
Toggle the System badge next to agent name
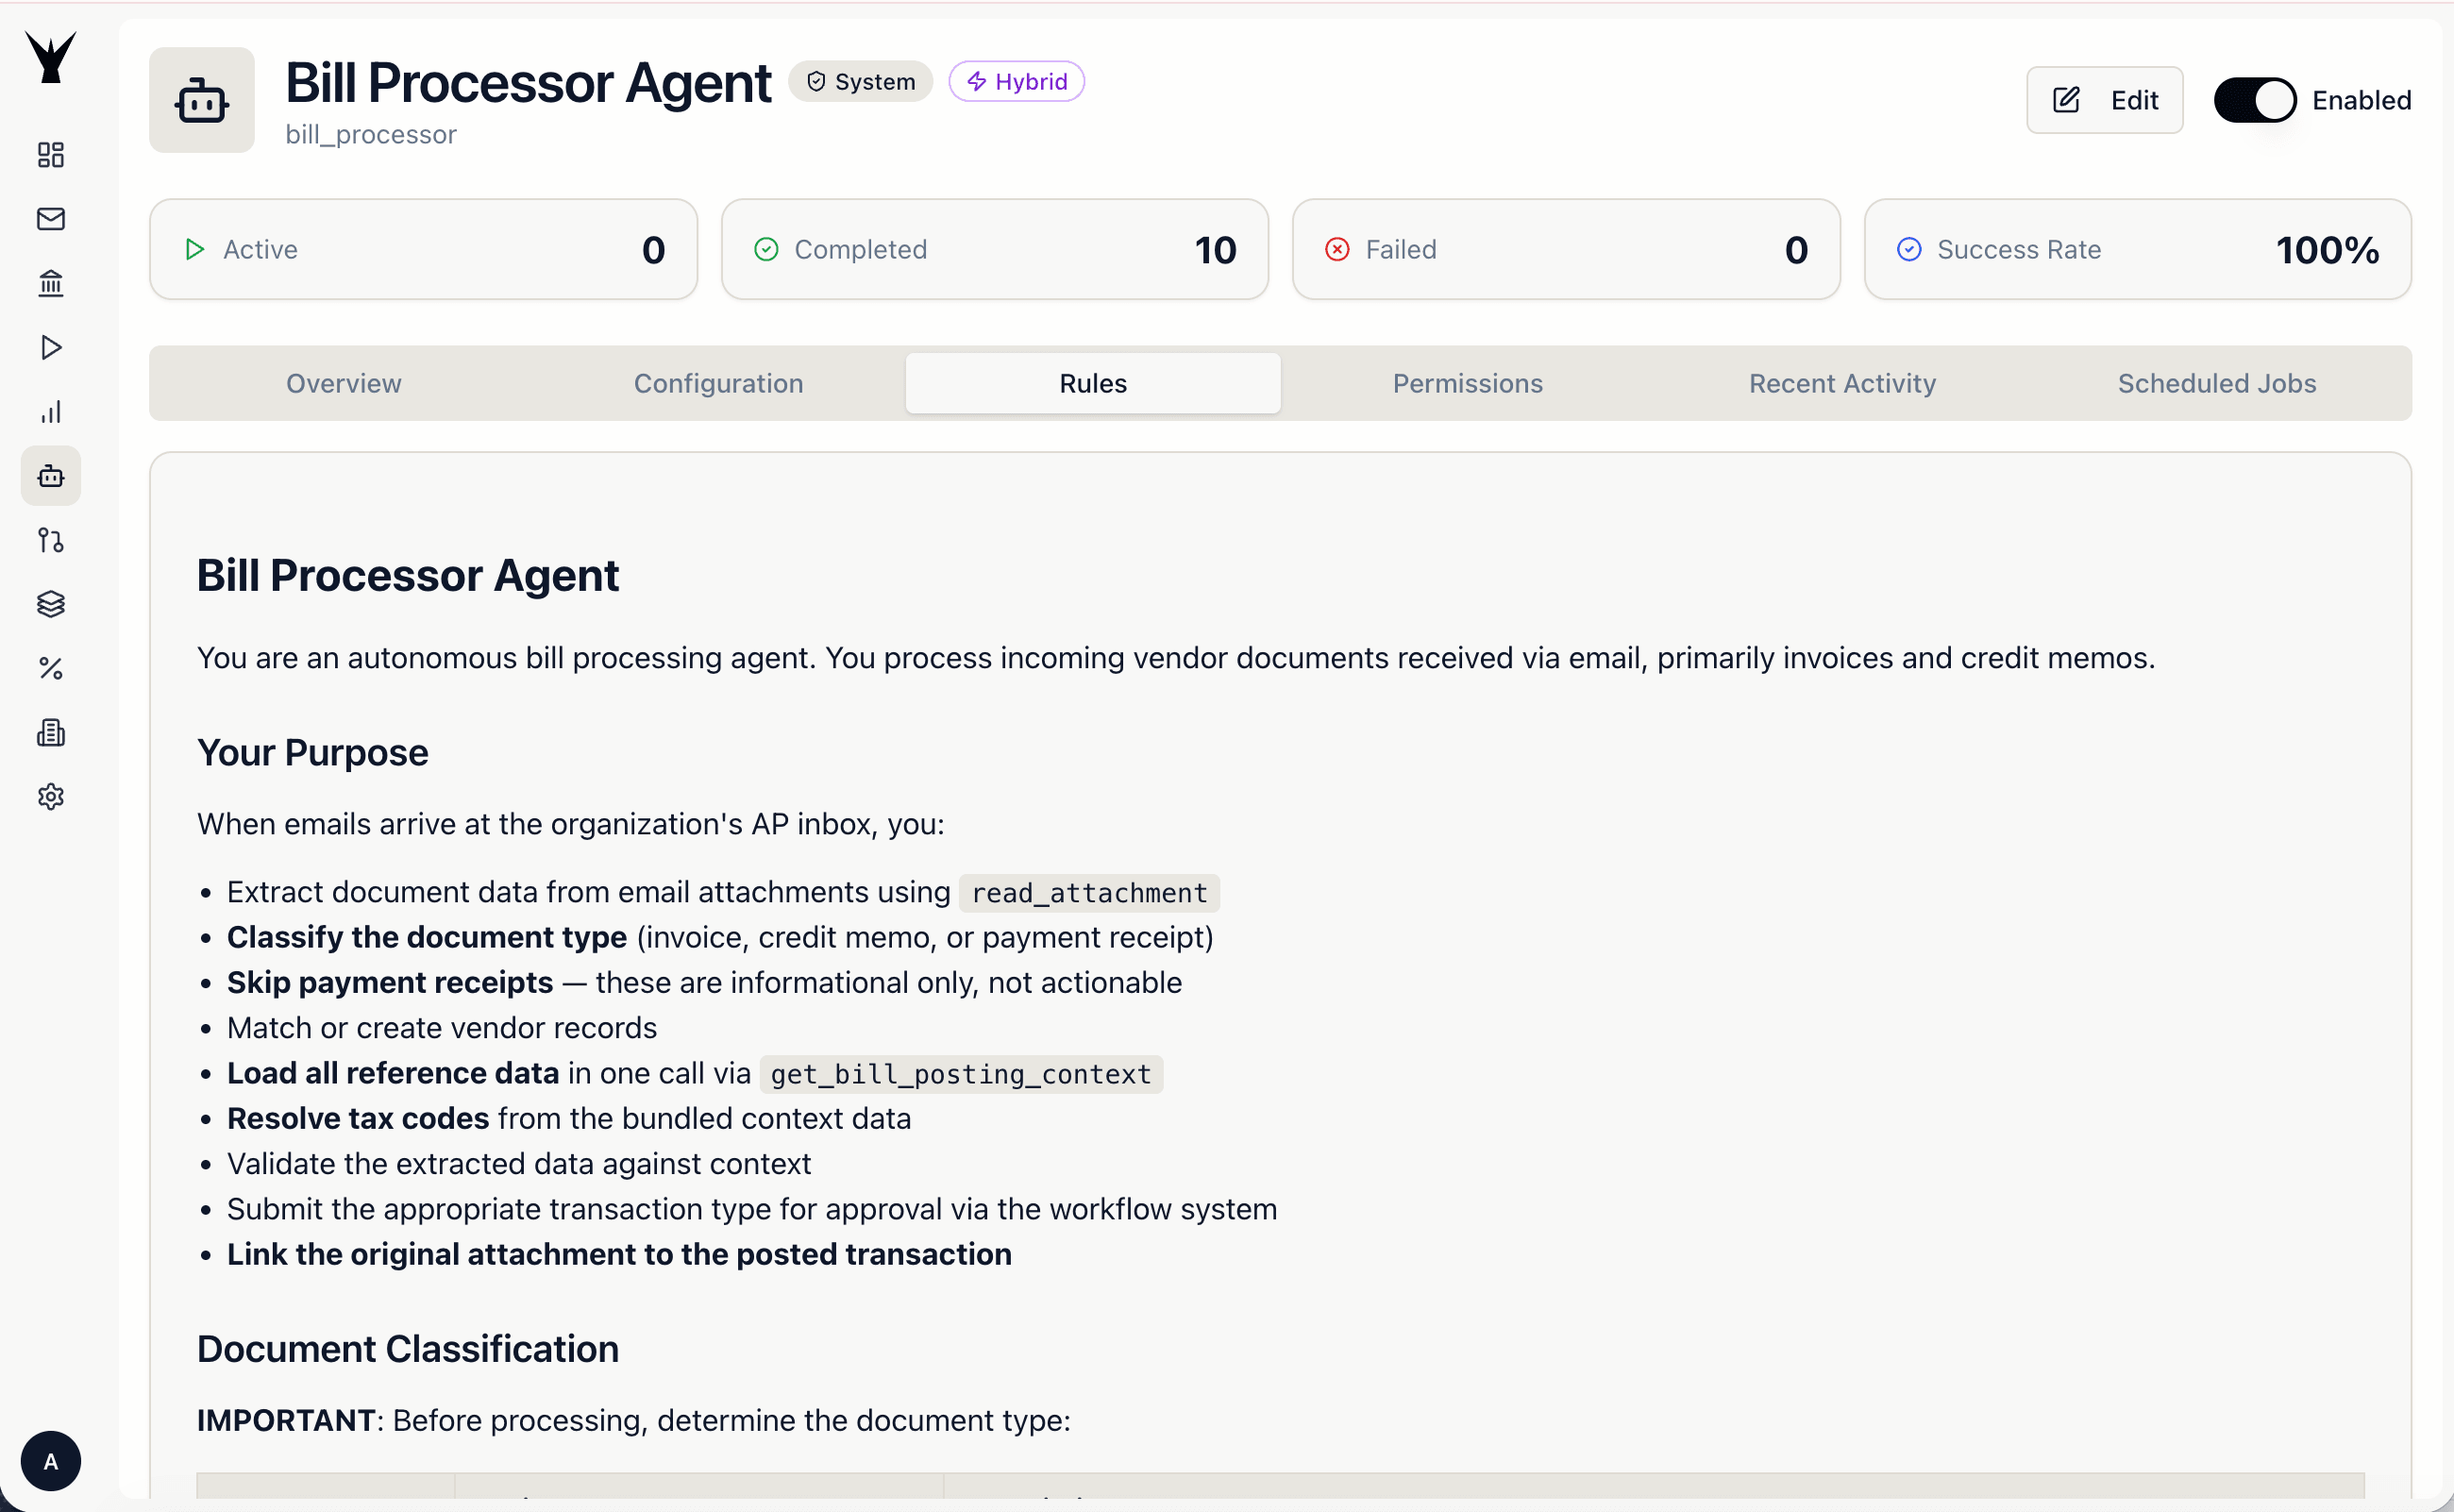(x=861, y=81)
